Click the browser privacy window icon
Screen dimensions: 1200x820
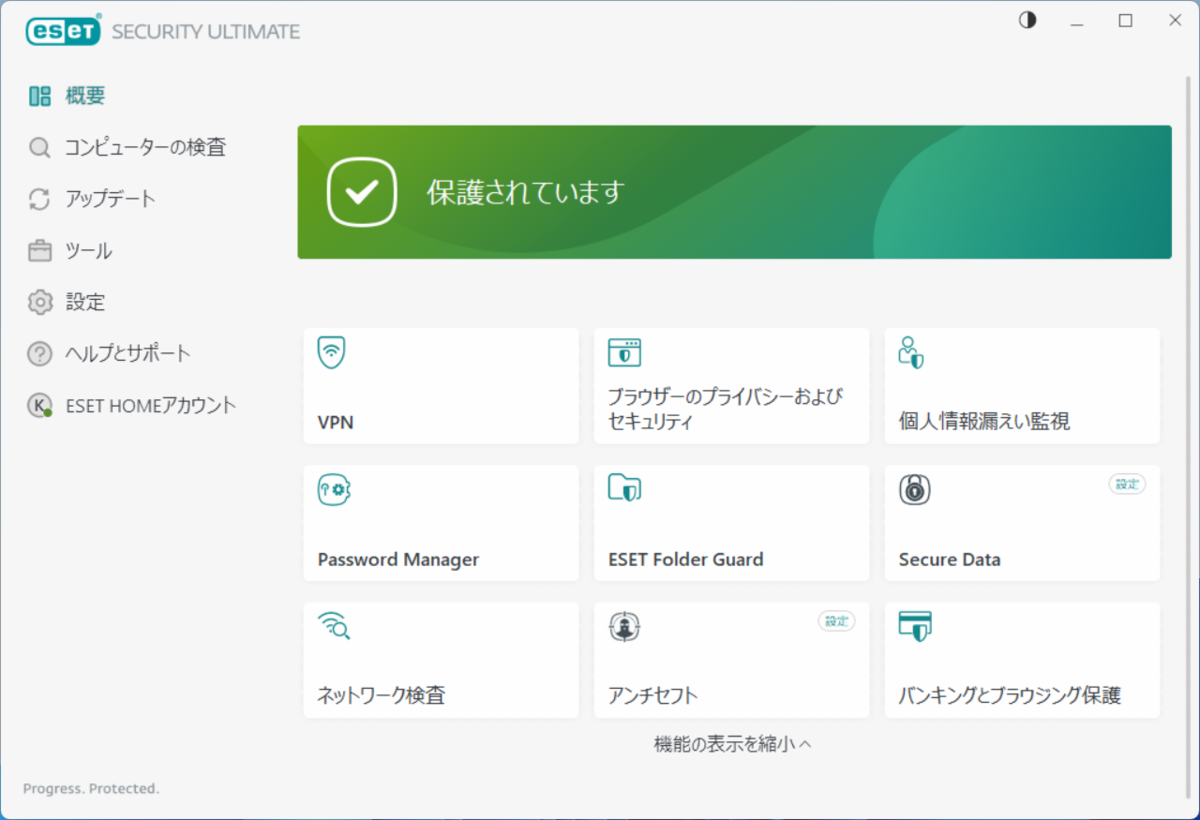625,352
